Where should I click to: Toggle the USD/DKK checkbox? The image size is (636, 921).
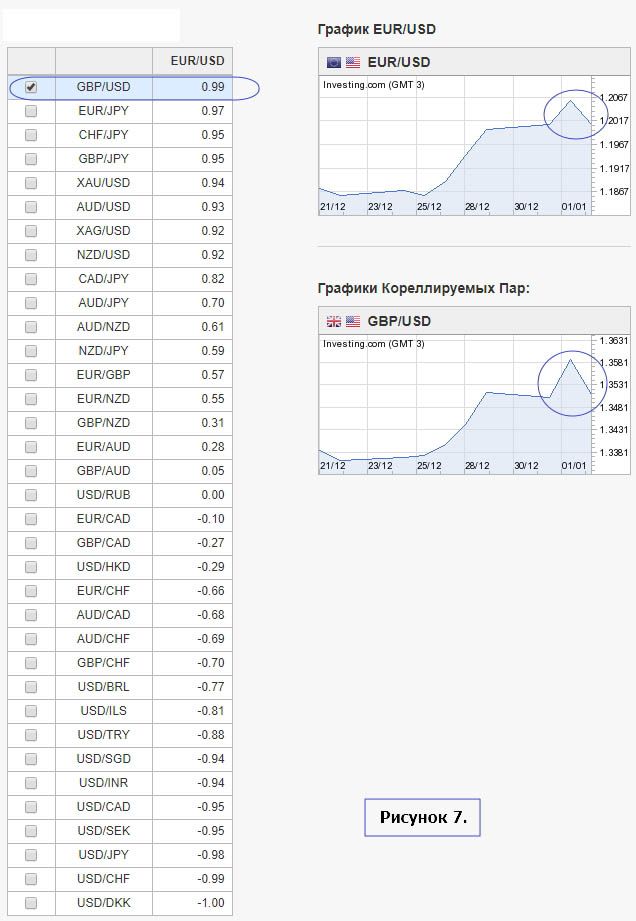[x=31, y=903]
